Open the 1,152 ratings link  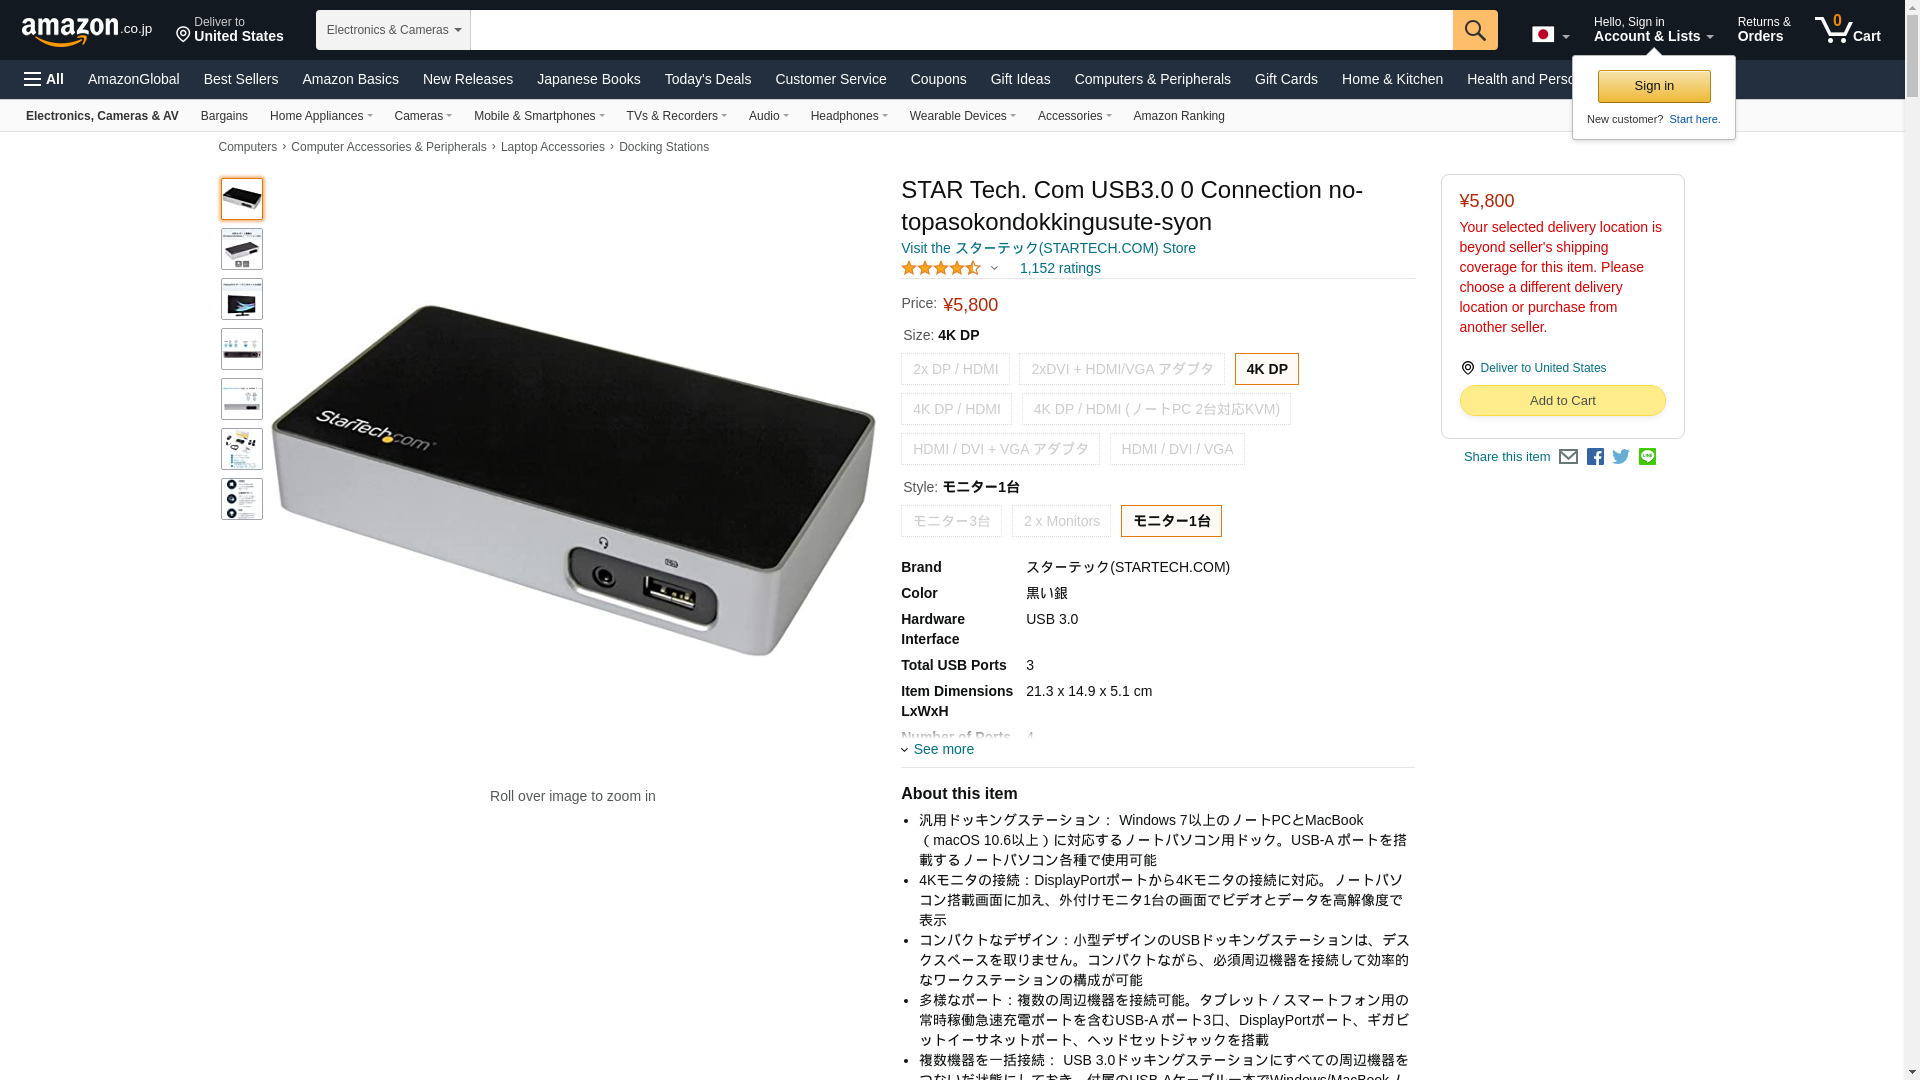(1060, 268)
